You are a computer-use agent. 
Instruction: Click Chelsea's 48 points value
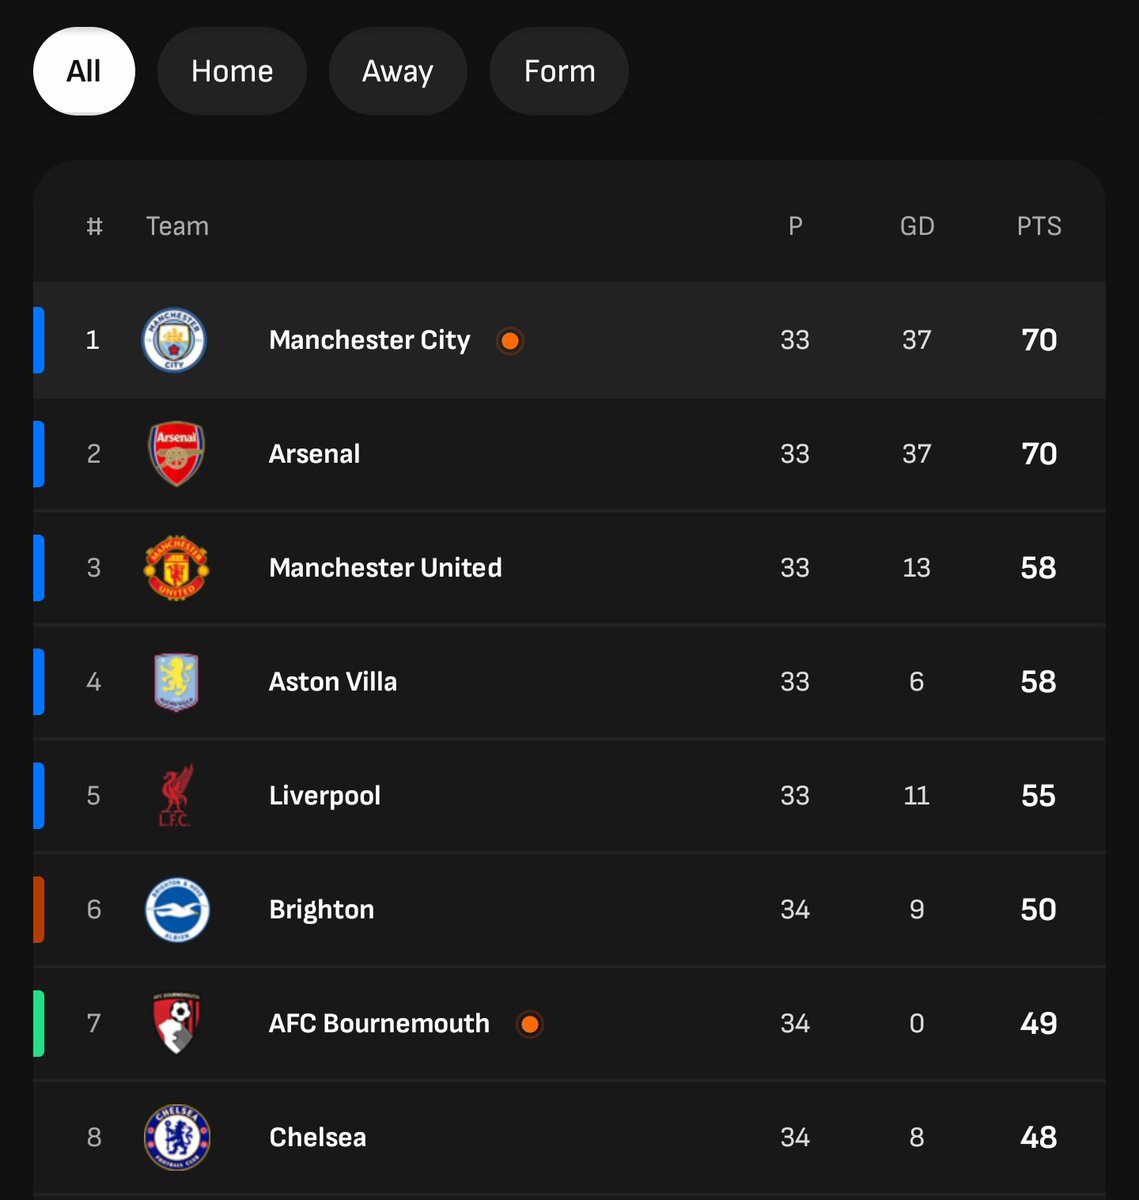pos(1039,1138)
